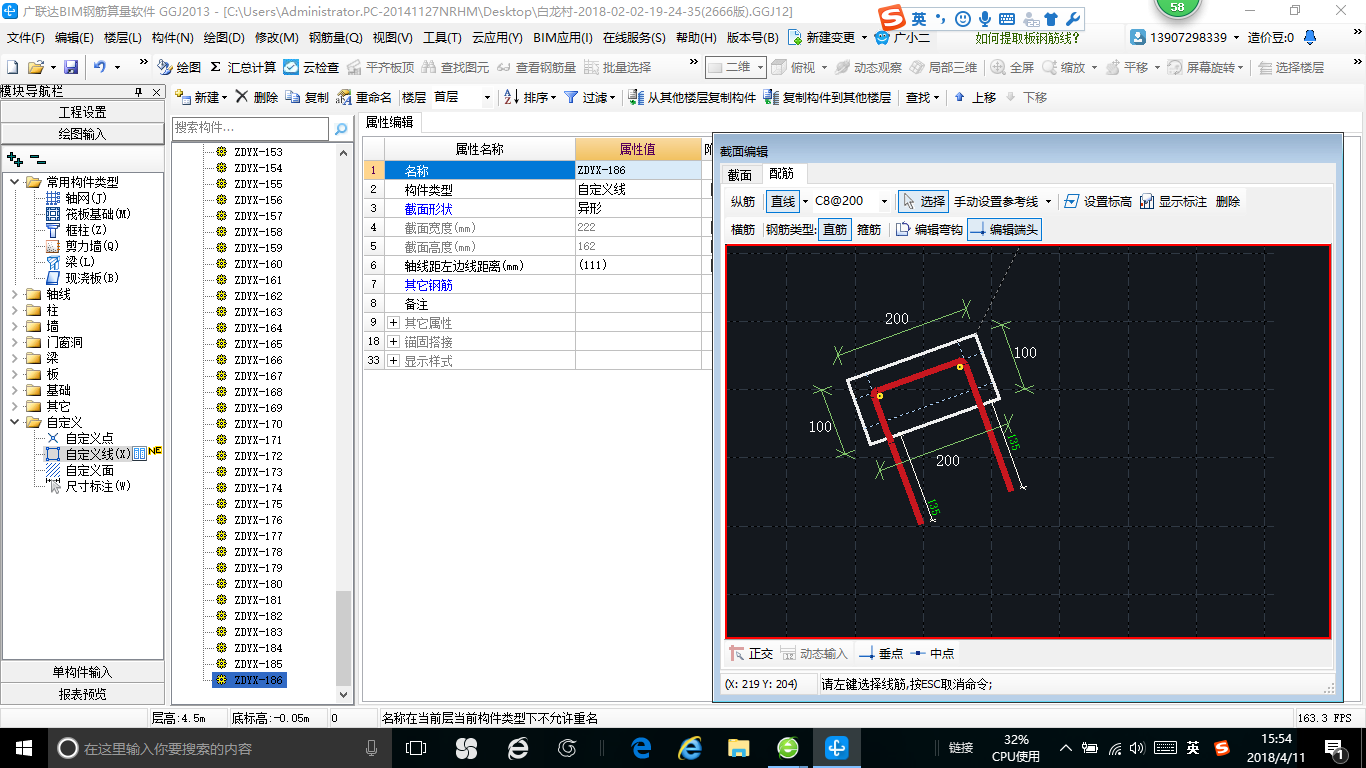The width and height of the screenshot is (1366, 768).
Task: Click the 搜索构件 search field
Action: 250,128
